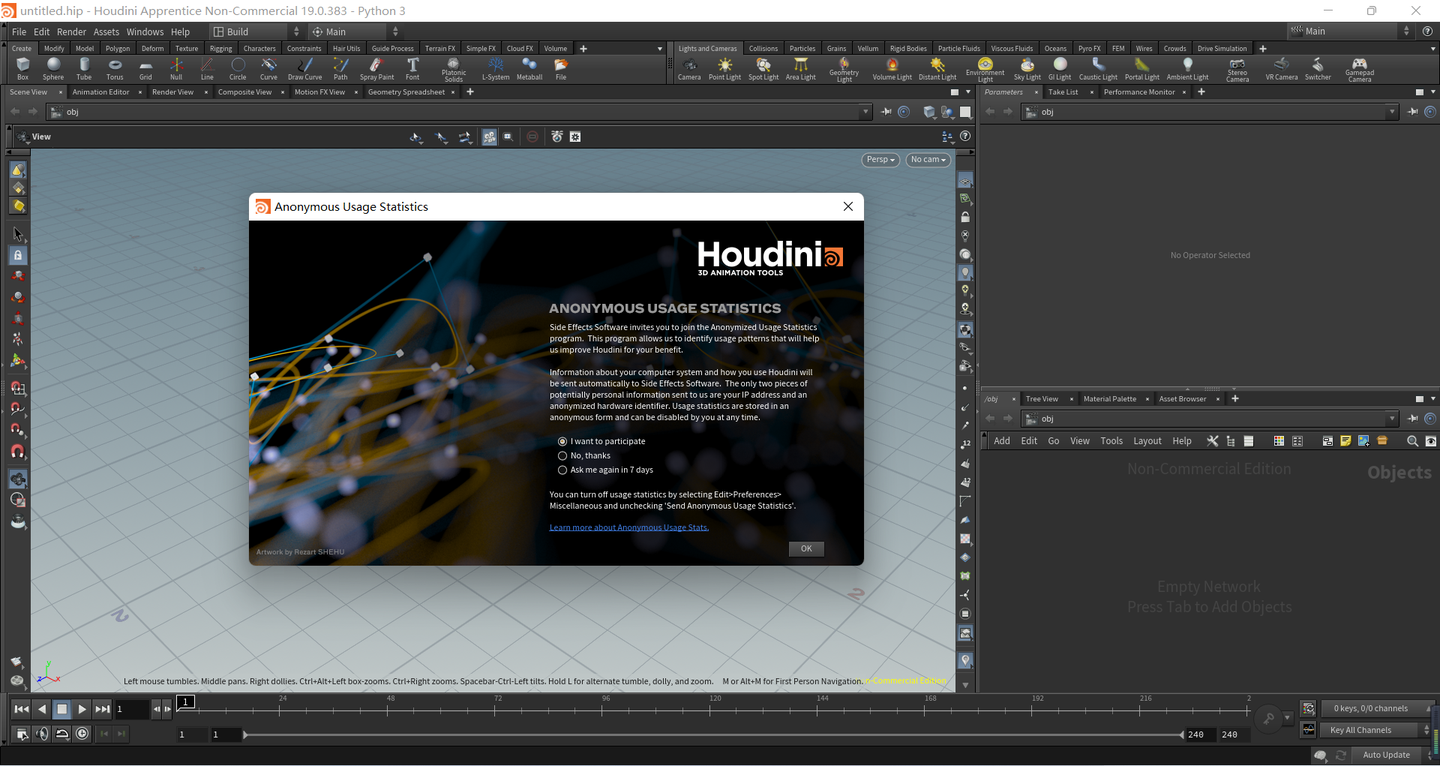Viewport: 1440px width, 766px height.
Task: Open the Persp viewport dropdown
Action: [880, 159]
